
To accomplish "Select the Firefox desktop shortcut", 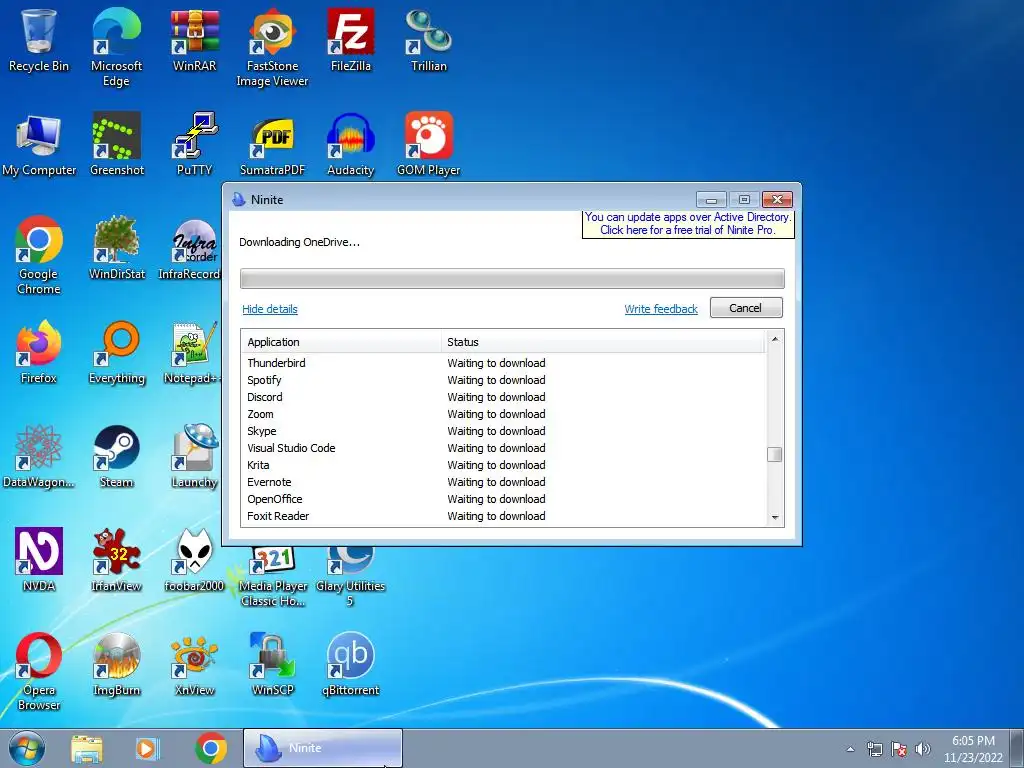I will click(x=39, y=353).
